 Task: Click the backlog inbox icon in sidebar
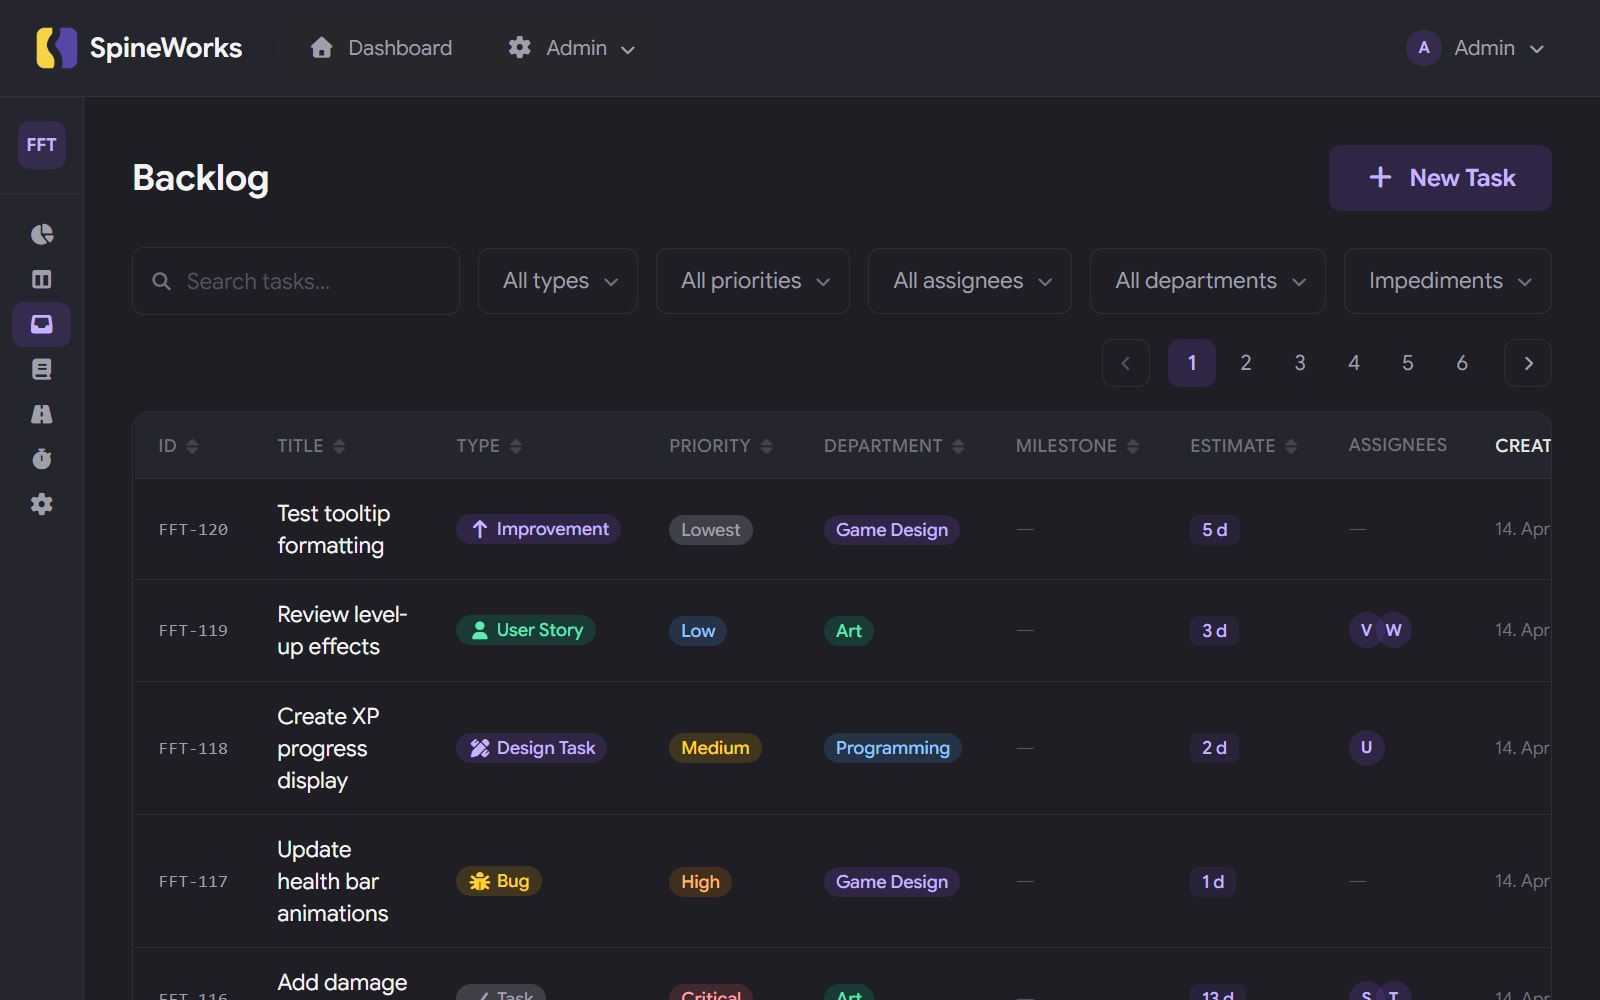pos(41,324)
